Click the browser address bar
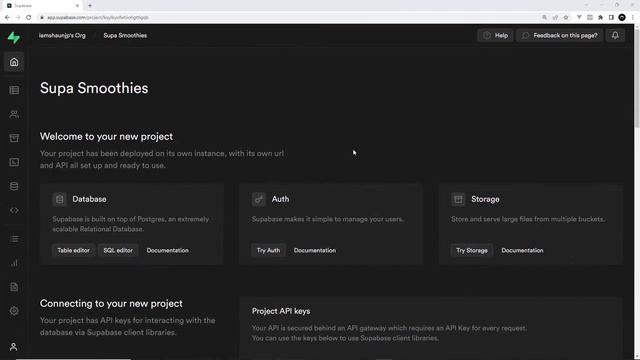Screen dimensions: 640x360 point(286,18)
